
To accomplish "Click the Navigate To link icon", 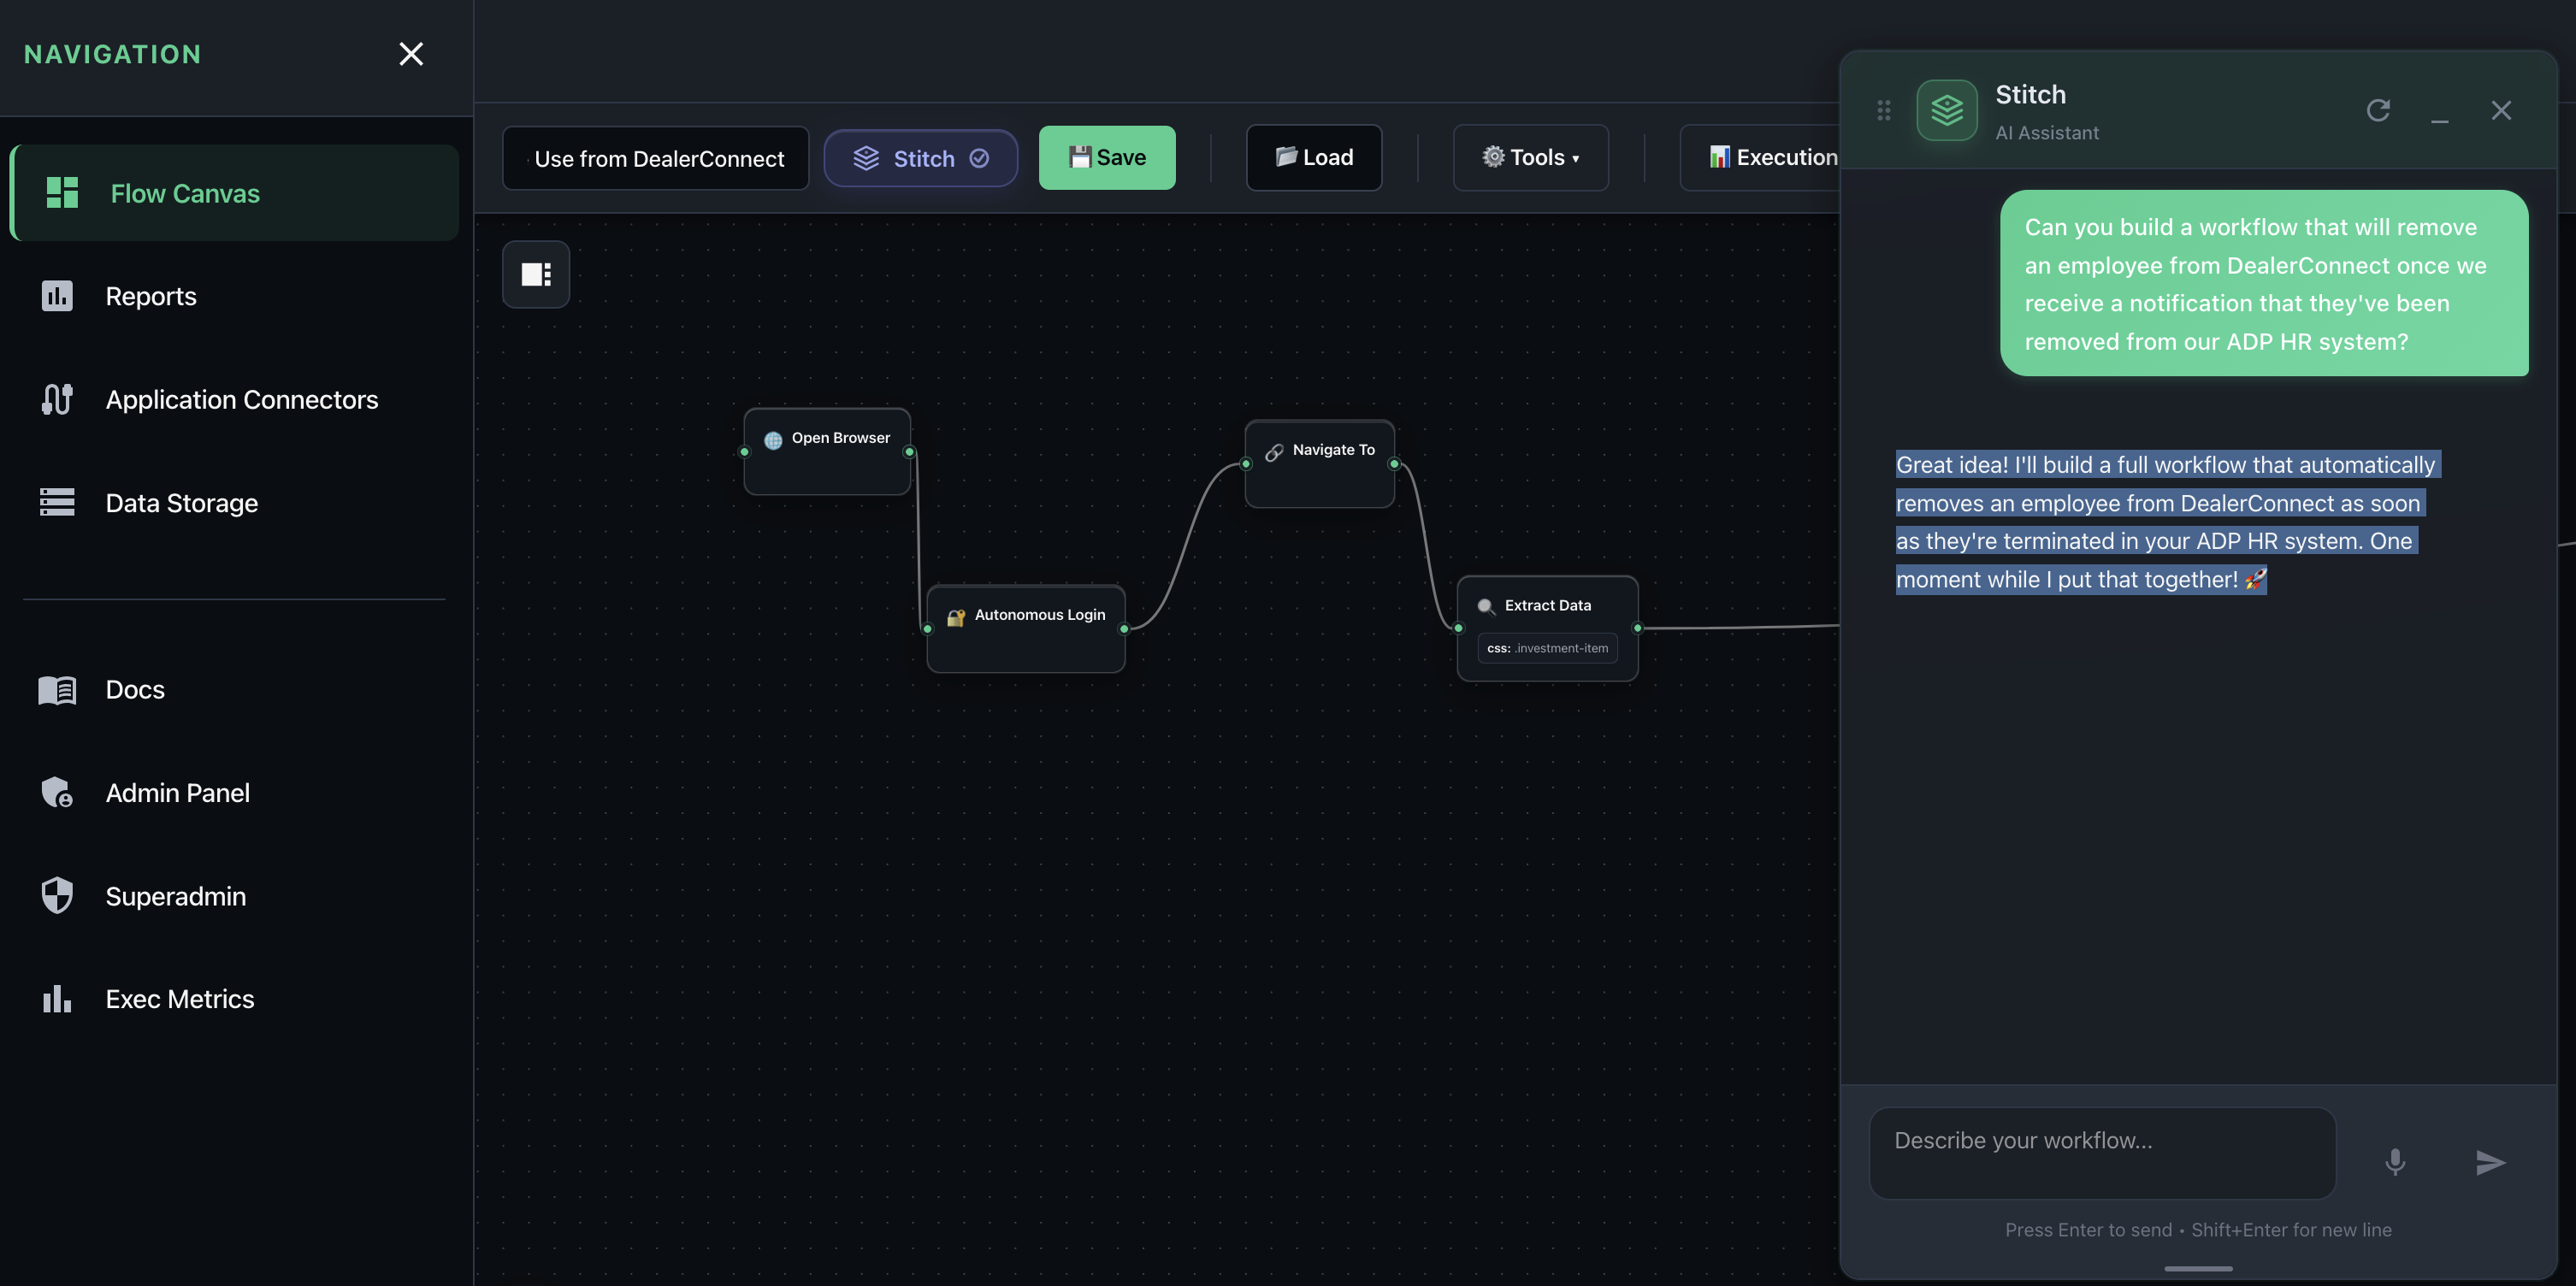I will click(1274, 452).
